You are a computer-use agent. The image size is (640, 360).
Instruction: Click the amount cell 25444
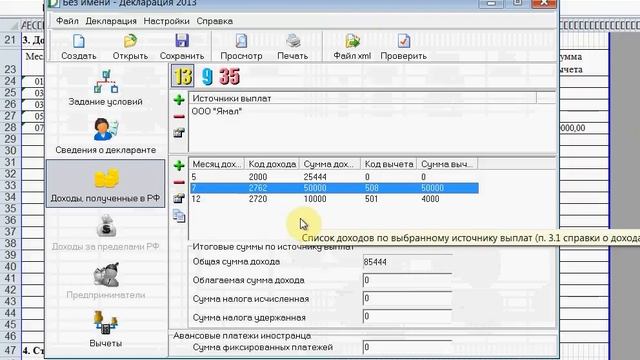tap(315, 177)
